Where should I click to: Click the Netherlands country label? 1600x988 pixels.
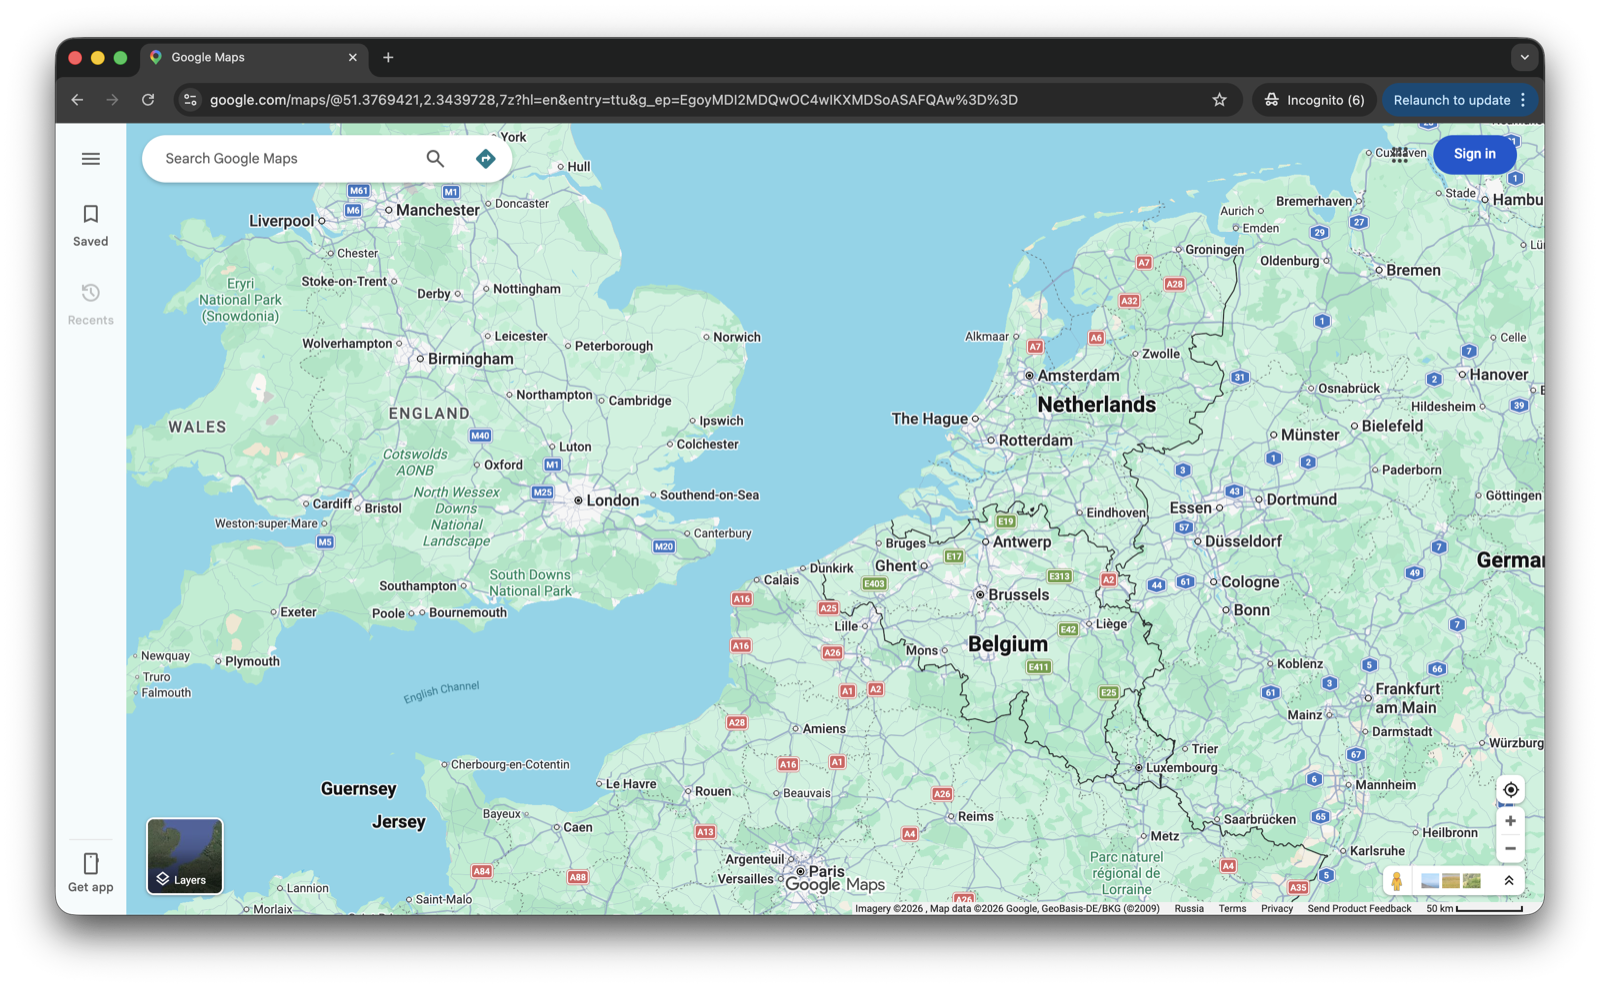point(1096,405)
